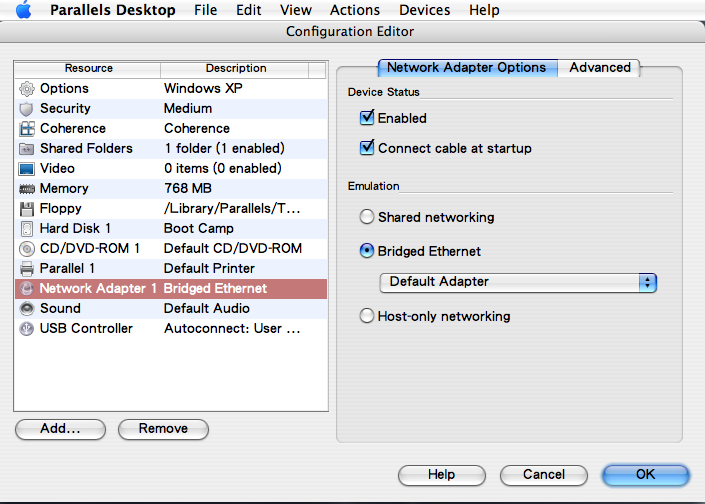This screenshot has height=504, width=705.
Task: Select the Security resource label
Action: [x=65, y=109]
